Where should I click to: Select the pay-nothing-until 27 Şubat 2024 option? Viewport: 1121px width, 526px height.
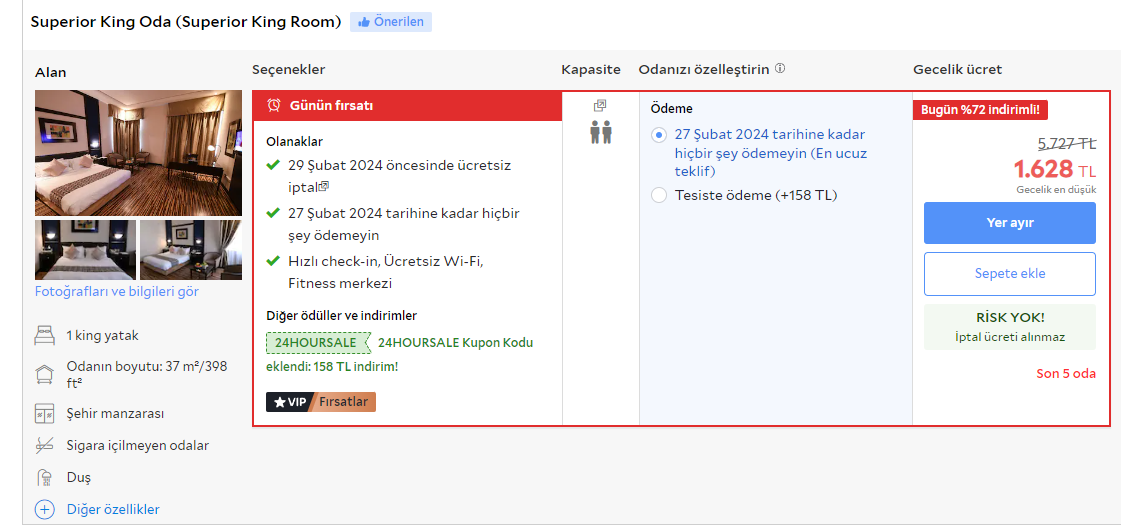coord(658,135)
